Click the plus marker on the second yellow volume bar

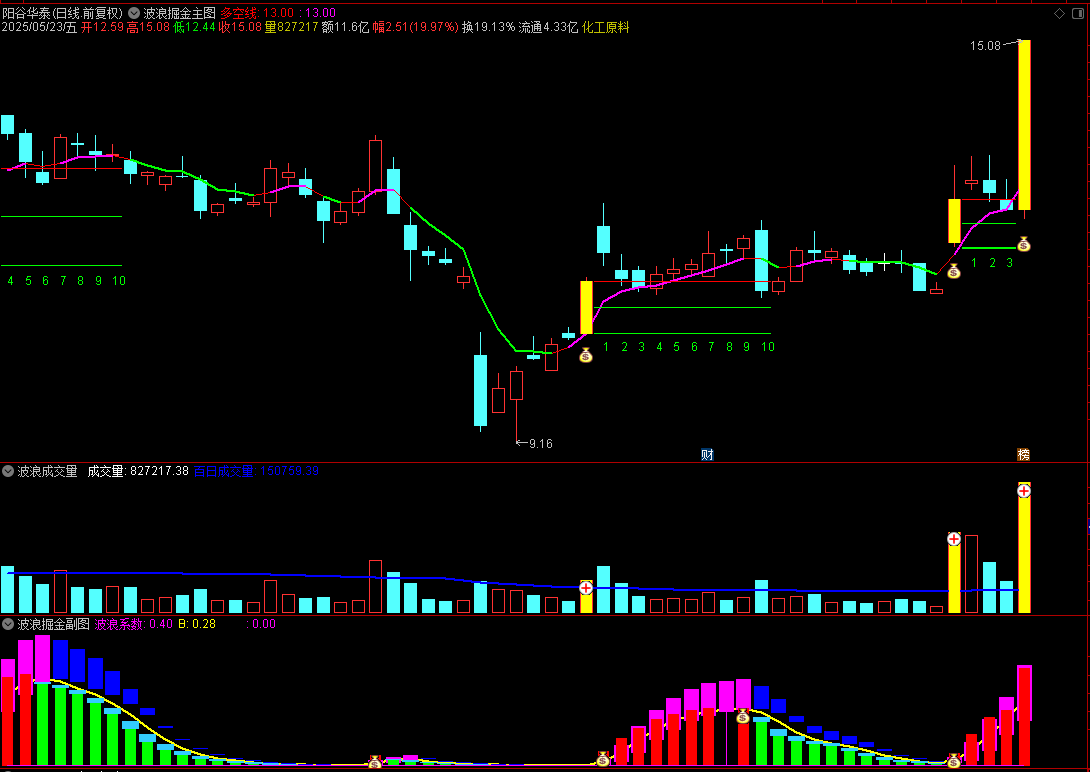(x=954, y=539)
